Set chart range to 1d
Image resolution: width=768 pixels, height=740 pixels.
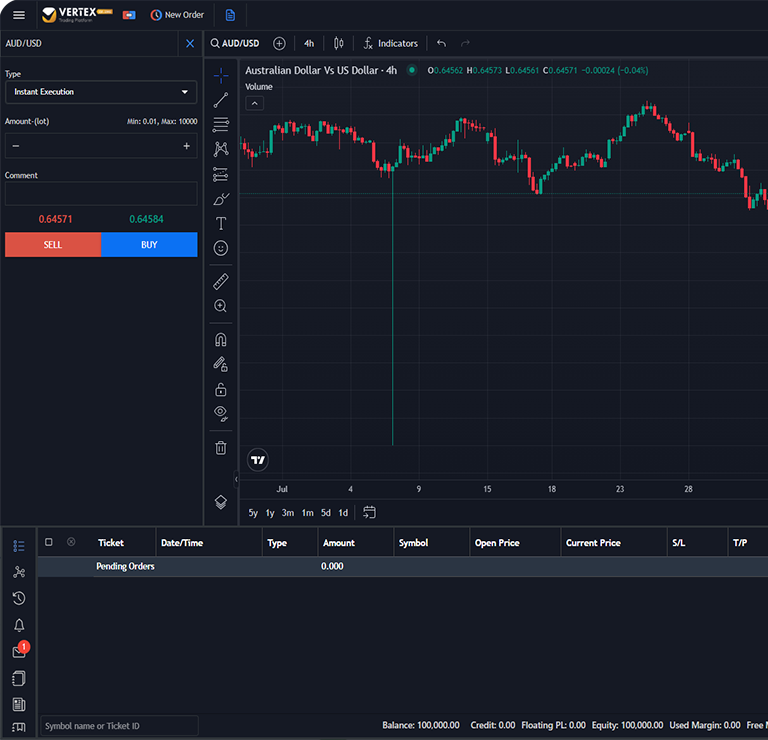(343, 513)
